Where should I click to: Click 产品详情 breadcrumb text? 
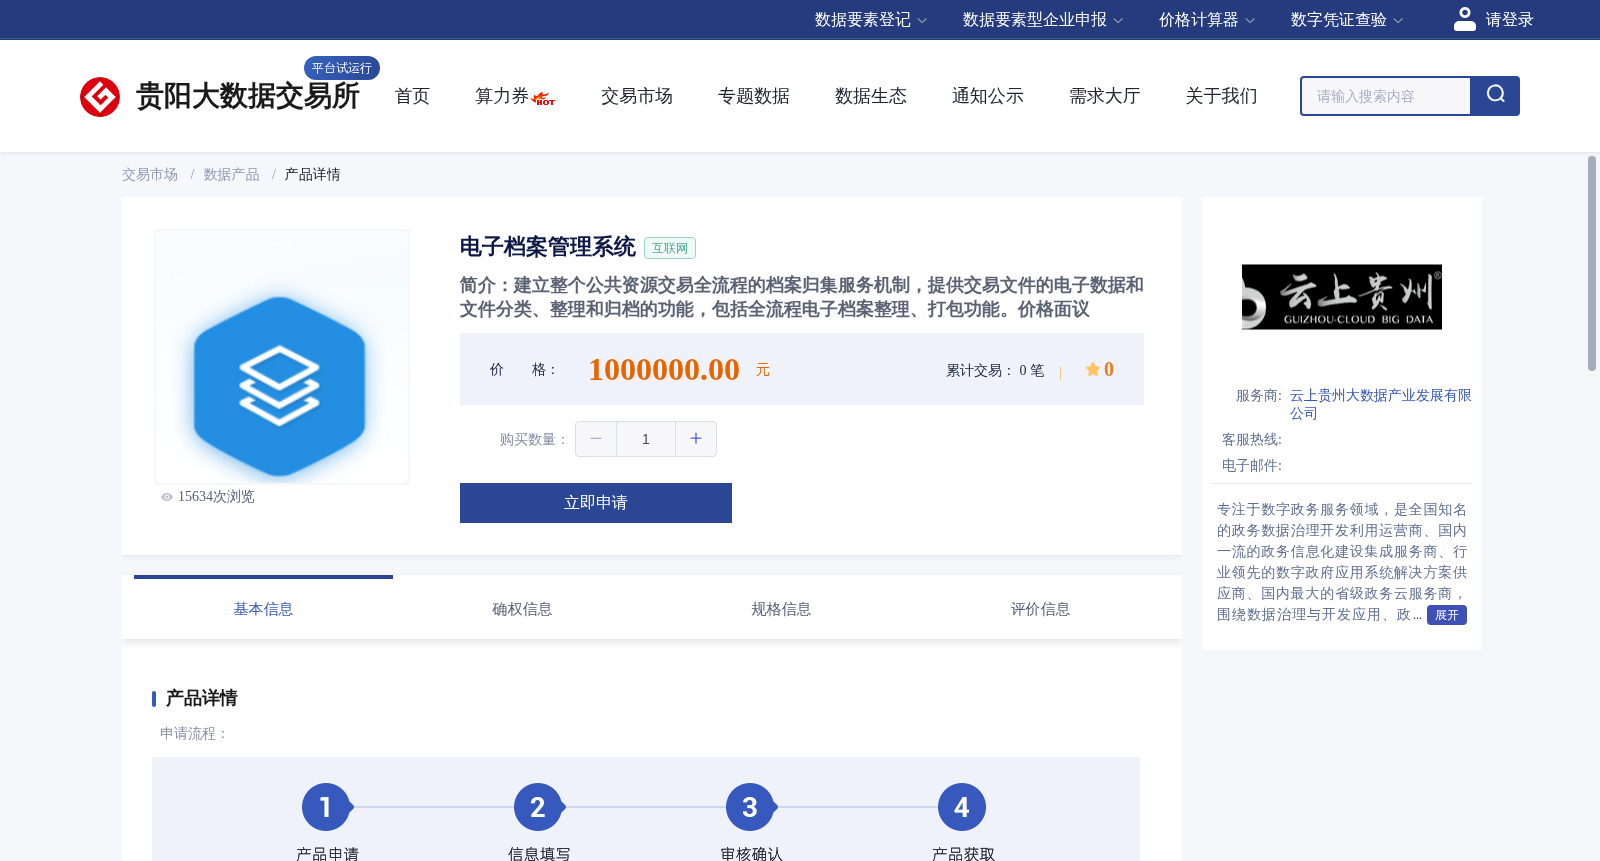[313, 175]
